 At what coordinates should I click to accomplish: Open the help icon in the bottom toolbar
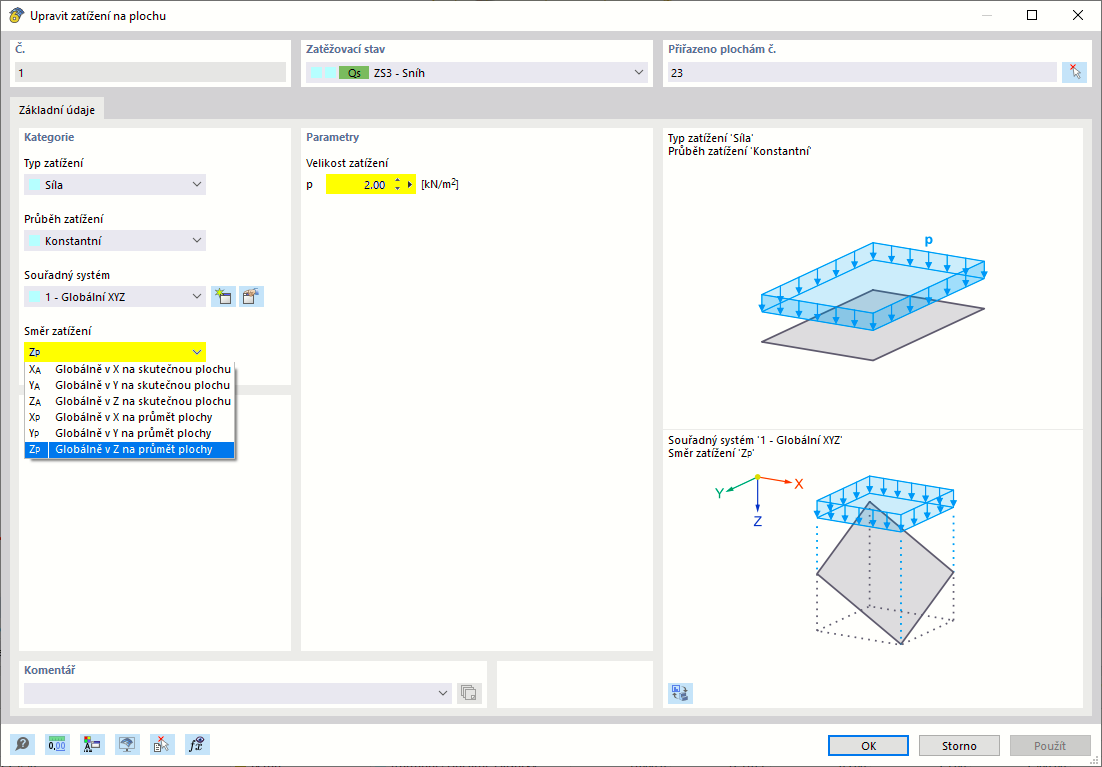22,745
